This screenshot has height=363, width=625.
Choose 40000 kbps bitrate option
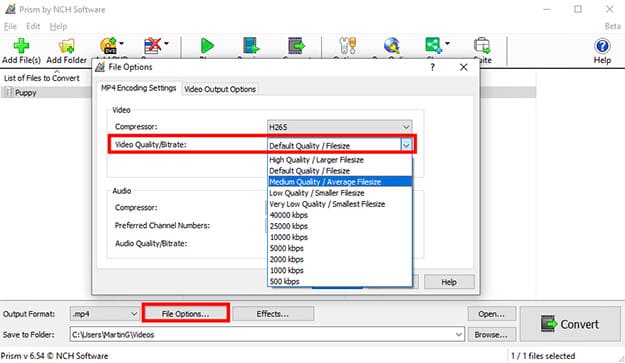click(340, 215)
